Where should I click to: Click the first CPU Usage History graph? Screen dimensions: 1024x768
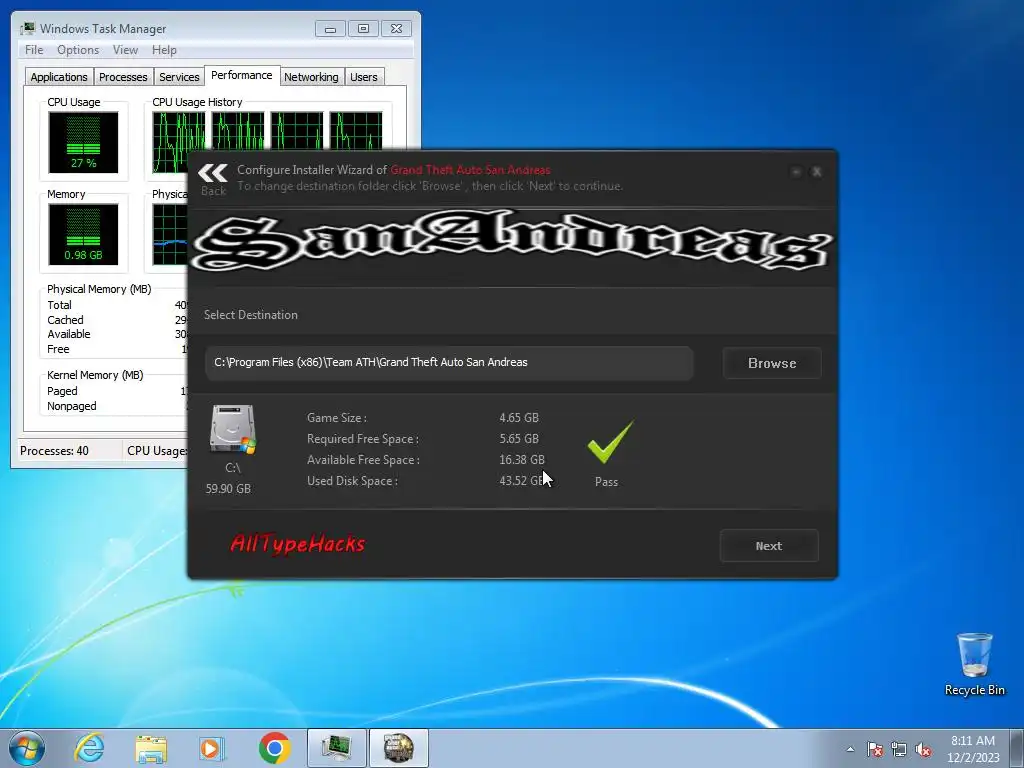(x=178, y=142)
